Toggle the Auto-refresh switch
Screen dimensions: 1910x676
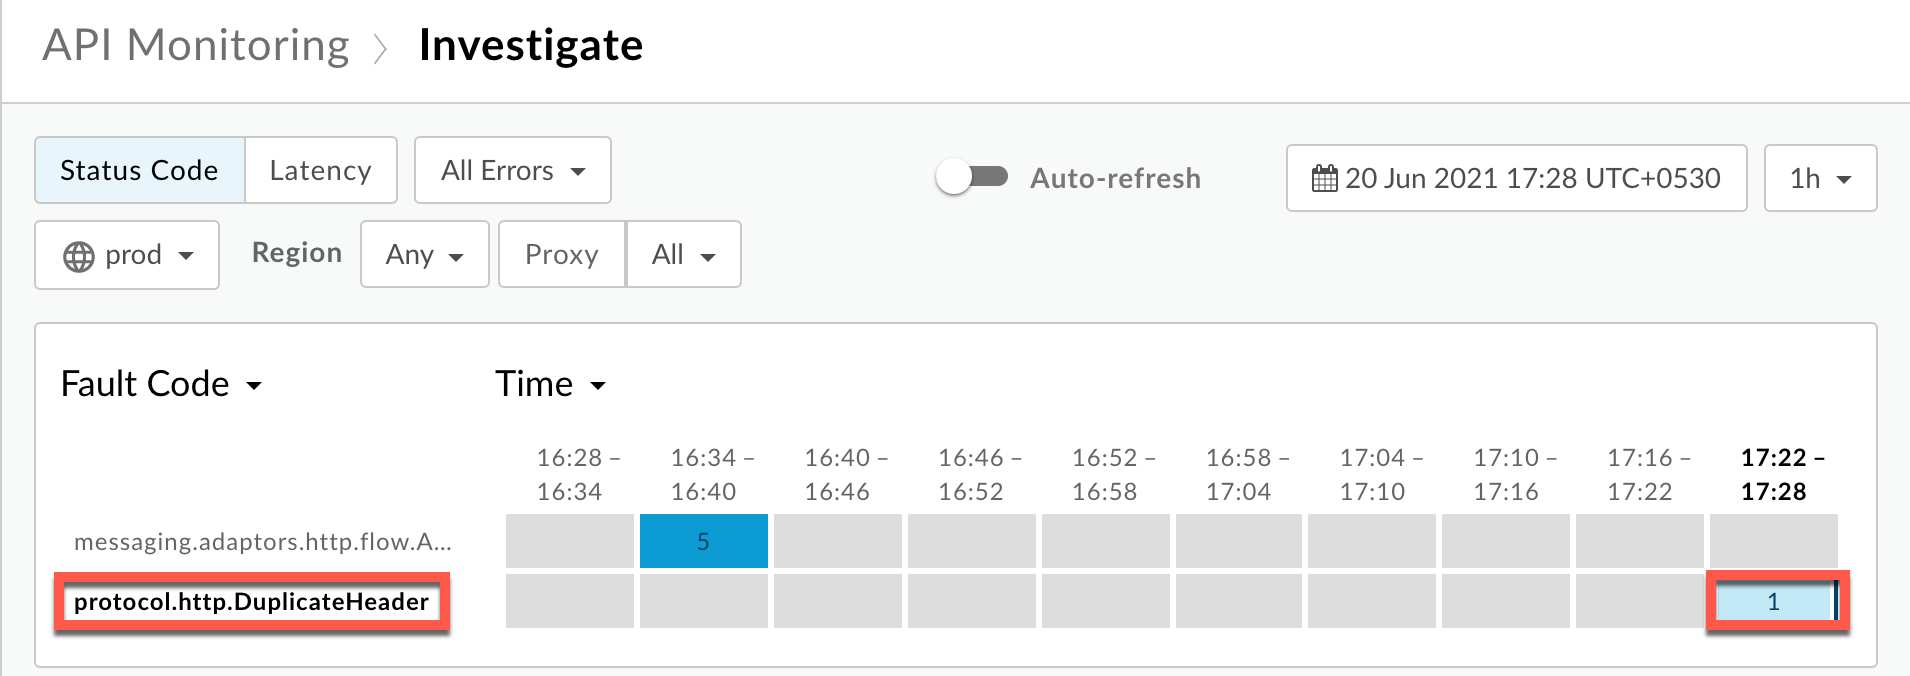(971, 178)
